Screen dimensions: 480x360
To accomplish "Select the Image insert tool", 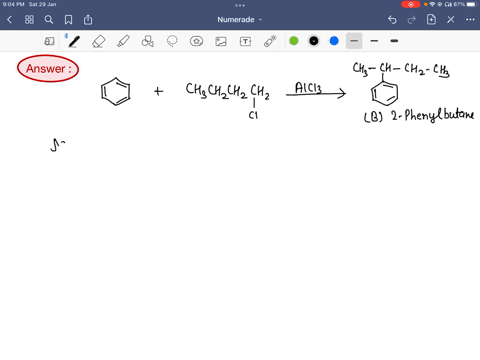I will point(221,41).
